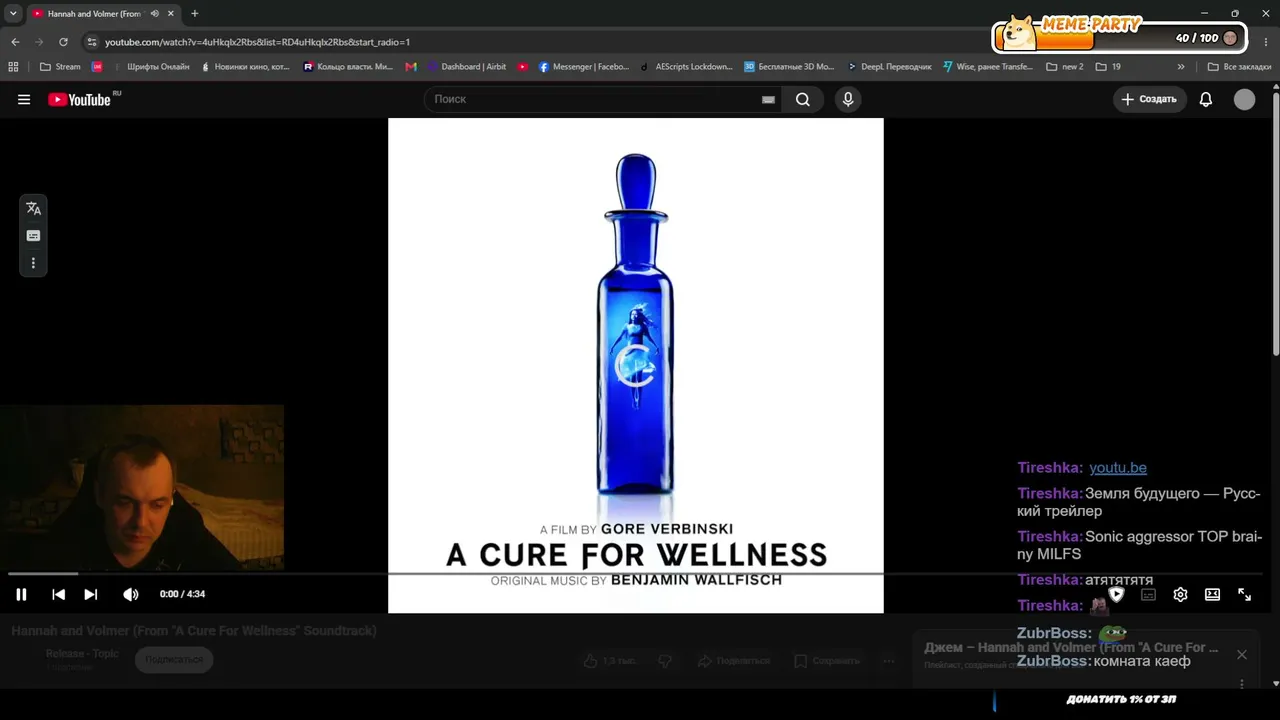The width and height of the screenshot is (1280, 720).
Task: Skip to the next track in player
Action: (x=90, y=594)
